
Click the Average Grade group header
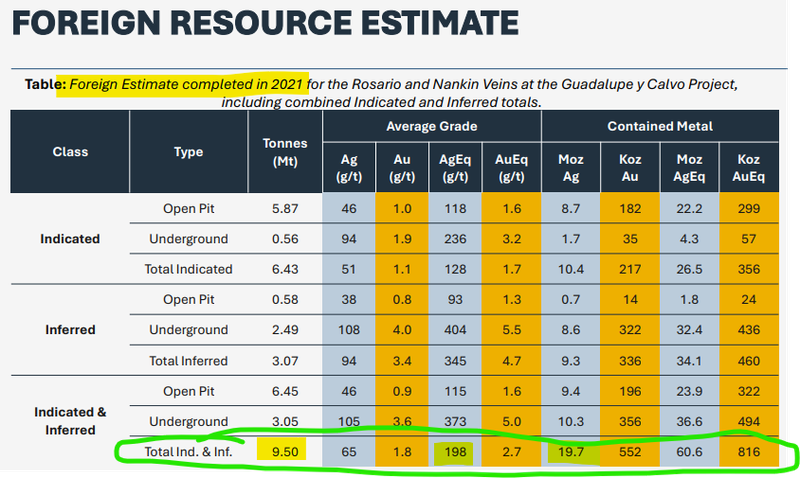(432, 126)
